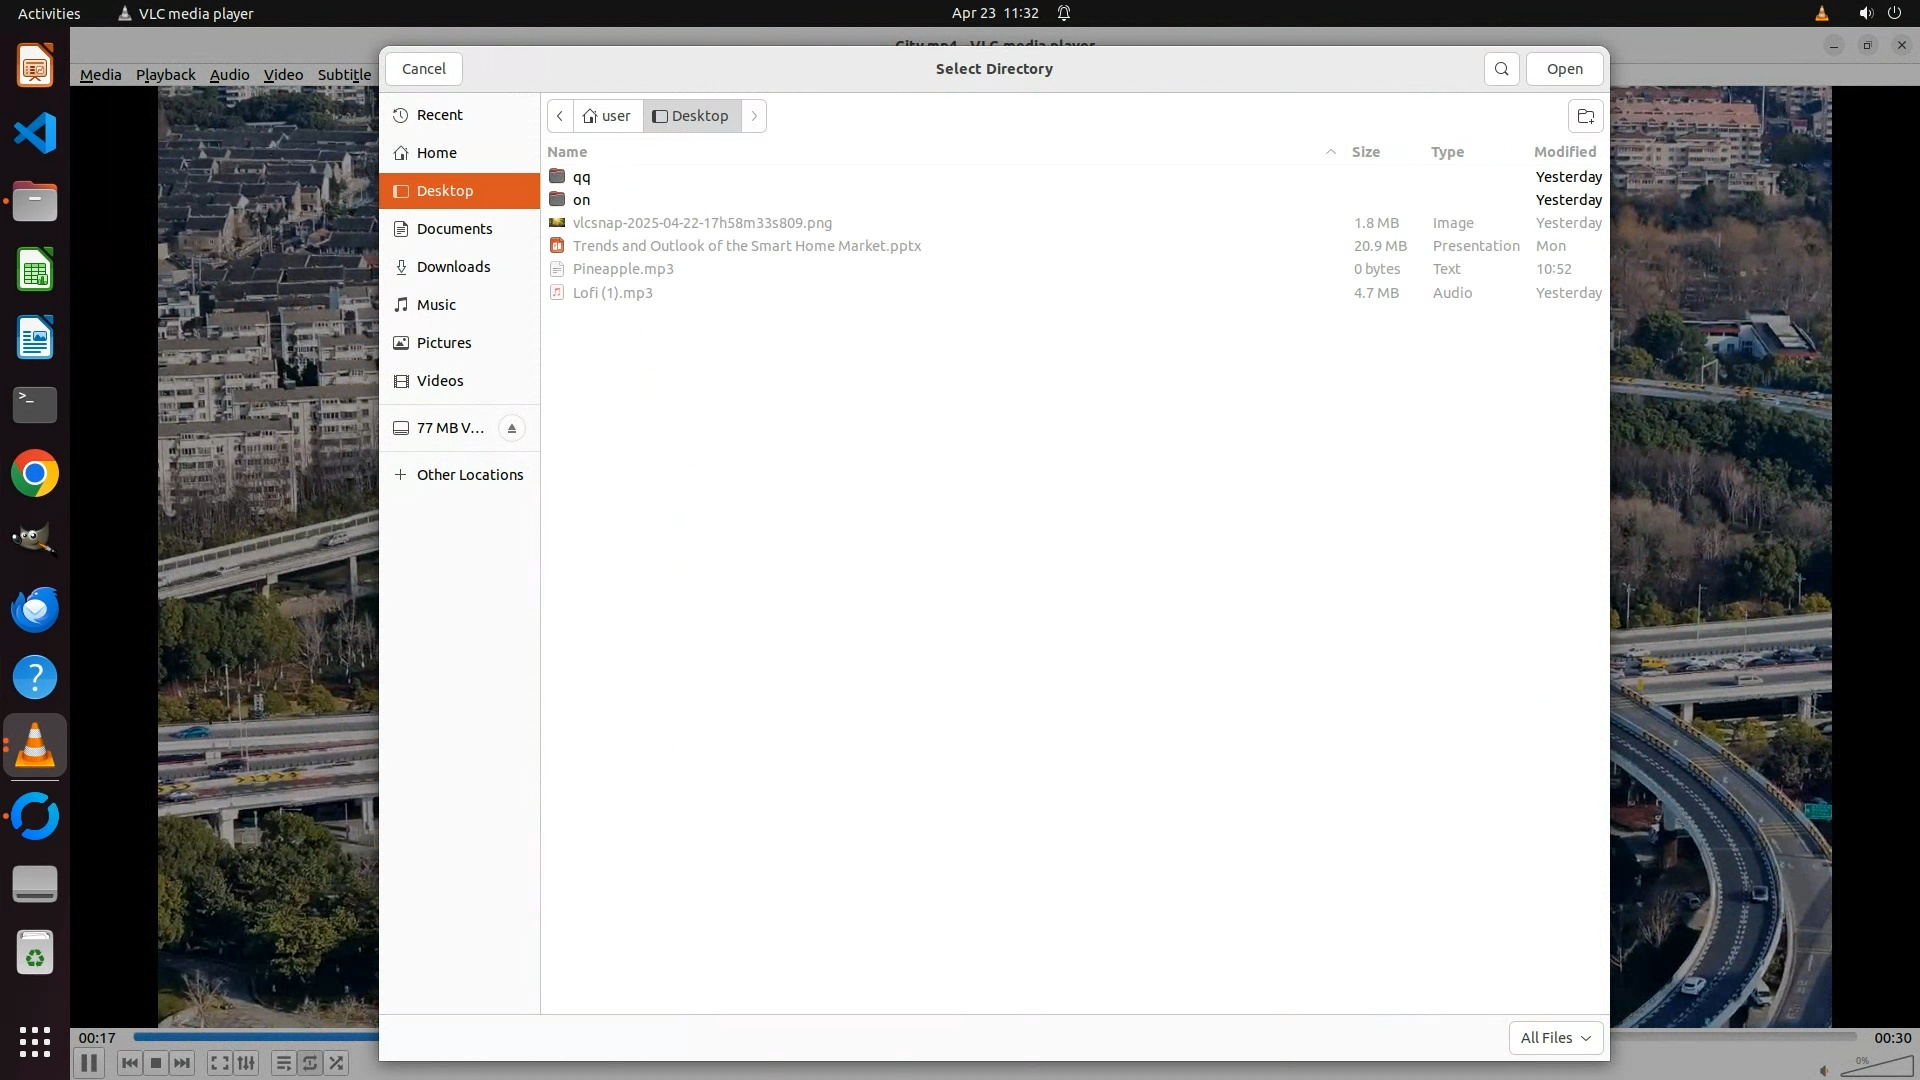Image resolution: width=1920 pixels, height=1080 pixels.
Task: Toggle fullscreen video mode
Action: coord(220,1063)
